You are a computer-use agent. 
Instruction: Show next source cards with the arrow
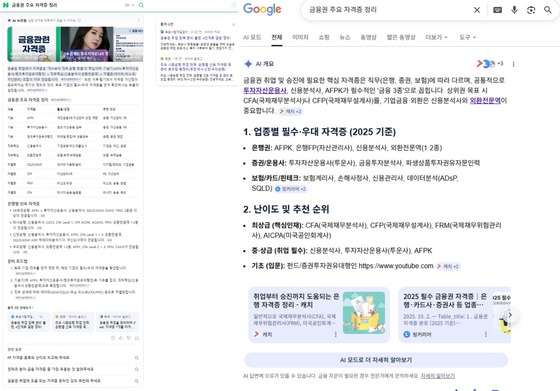pyautogui.click(x=510, y=315)
